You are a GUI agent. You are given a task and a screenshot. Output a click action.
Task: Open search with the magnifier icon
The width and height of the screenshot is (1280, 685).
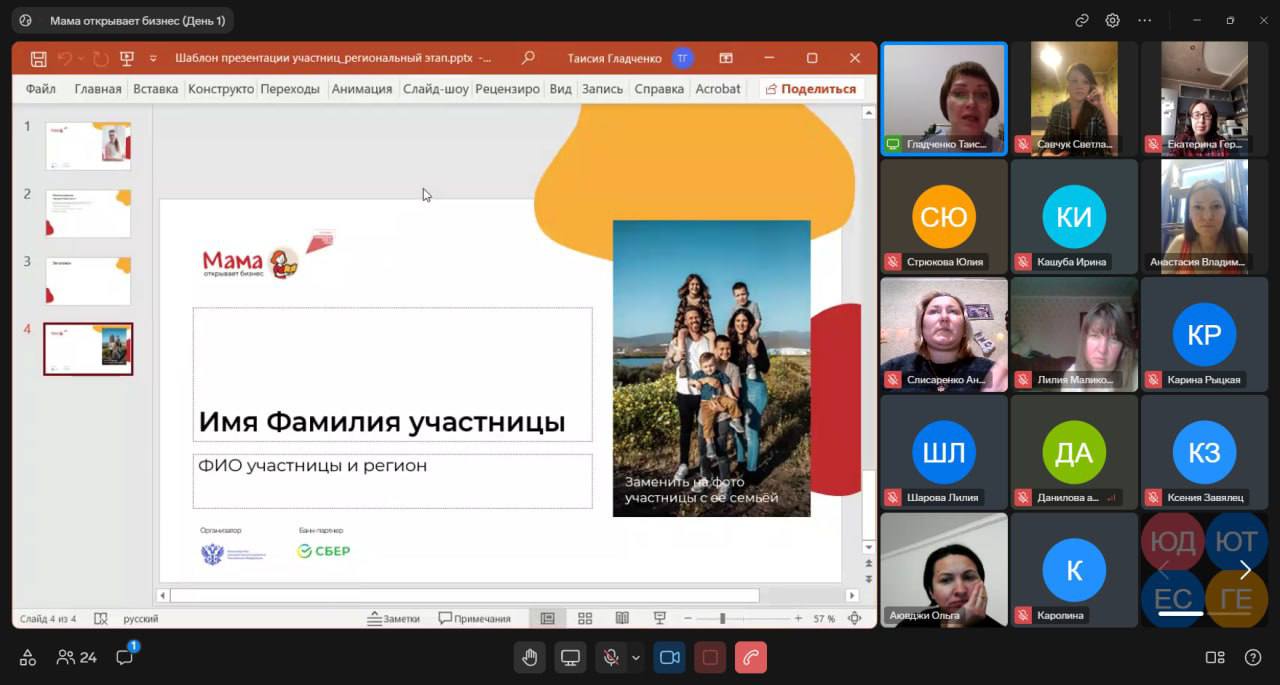528,58
